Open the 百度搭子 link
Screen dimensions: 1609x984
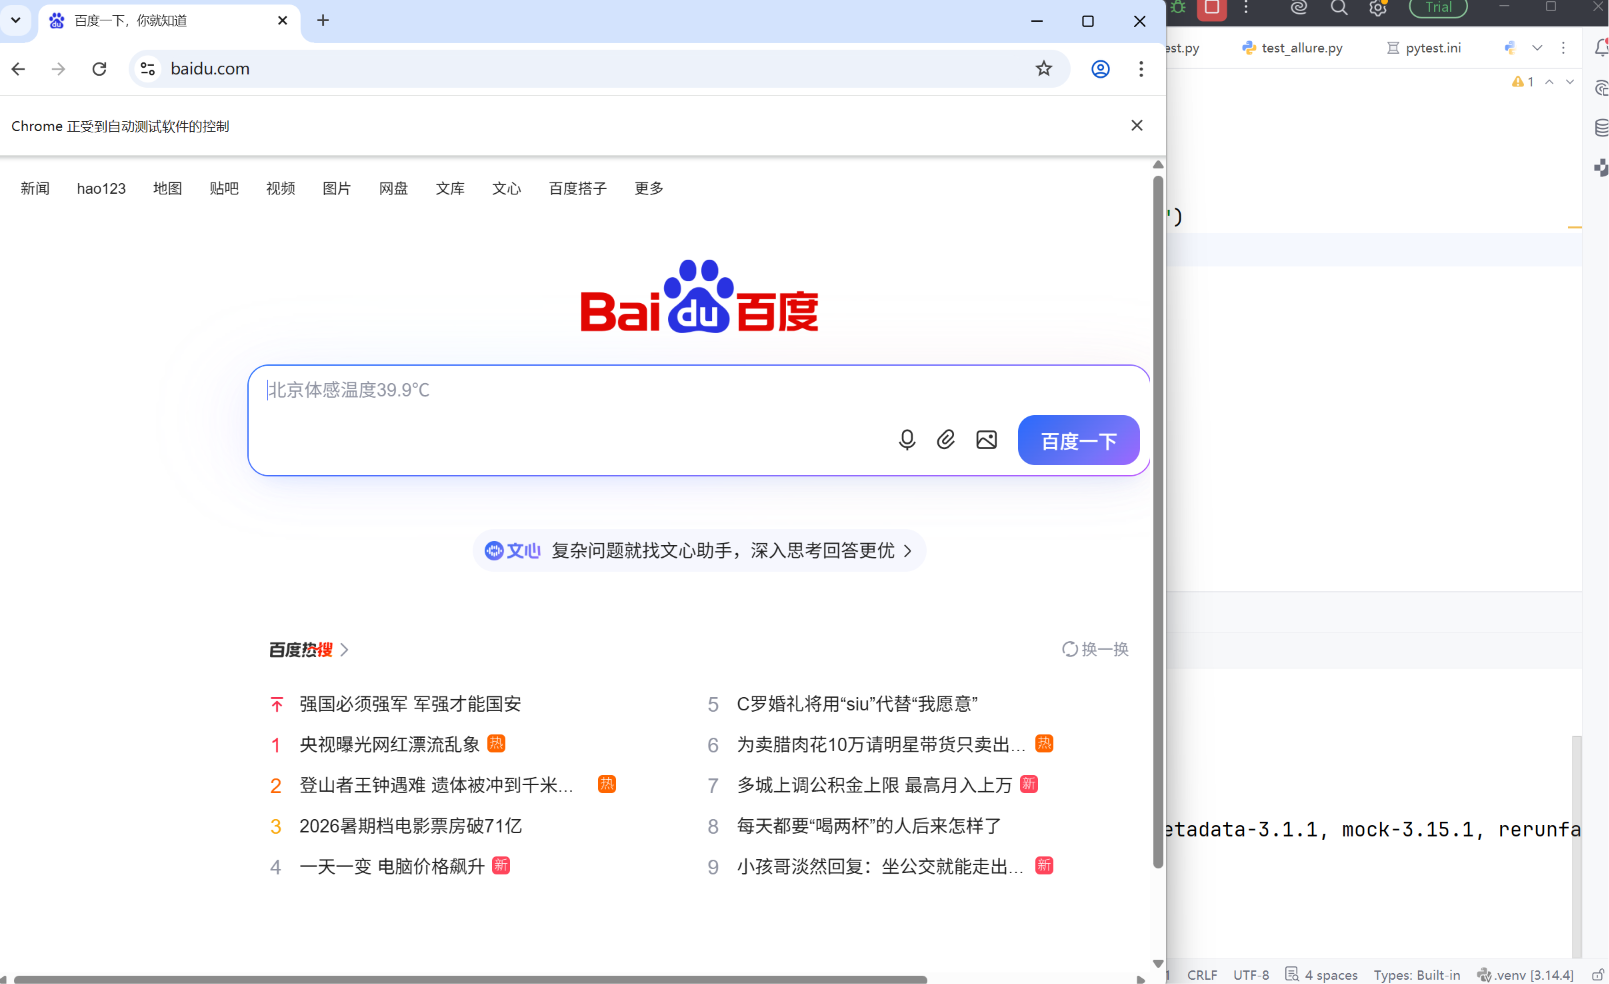[578, 188]
